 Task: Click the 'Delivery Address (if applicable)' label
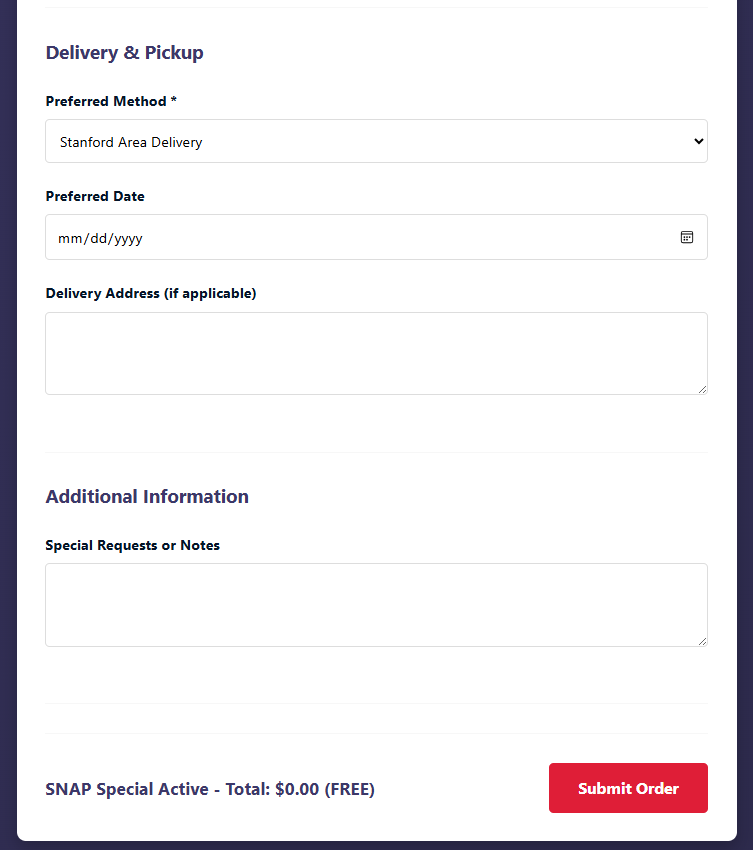151,293
